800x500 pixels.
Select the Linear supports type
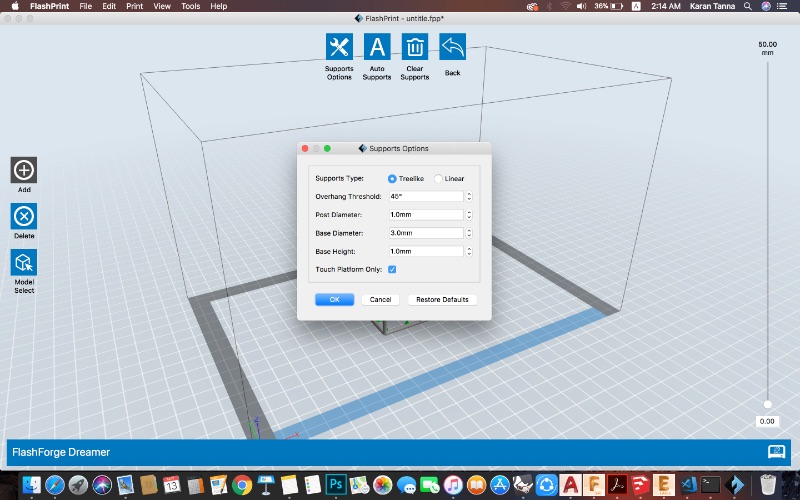(438, 179)
